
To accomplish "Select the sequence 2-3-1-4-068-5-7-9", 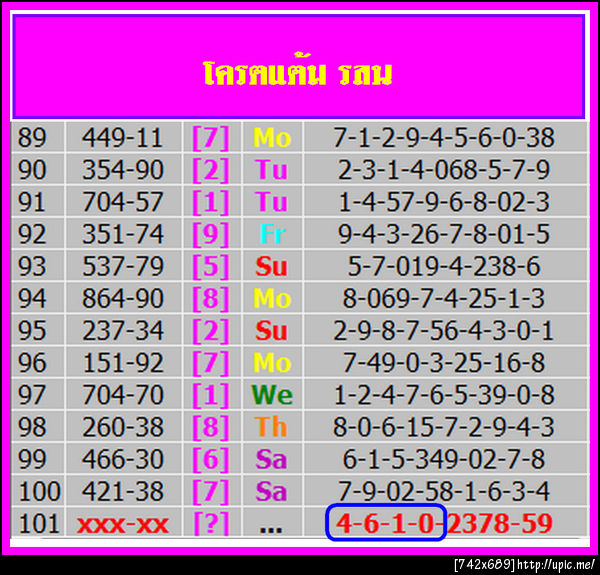I will coord(444,169).
